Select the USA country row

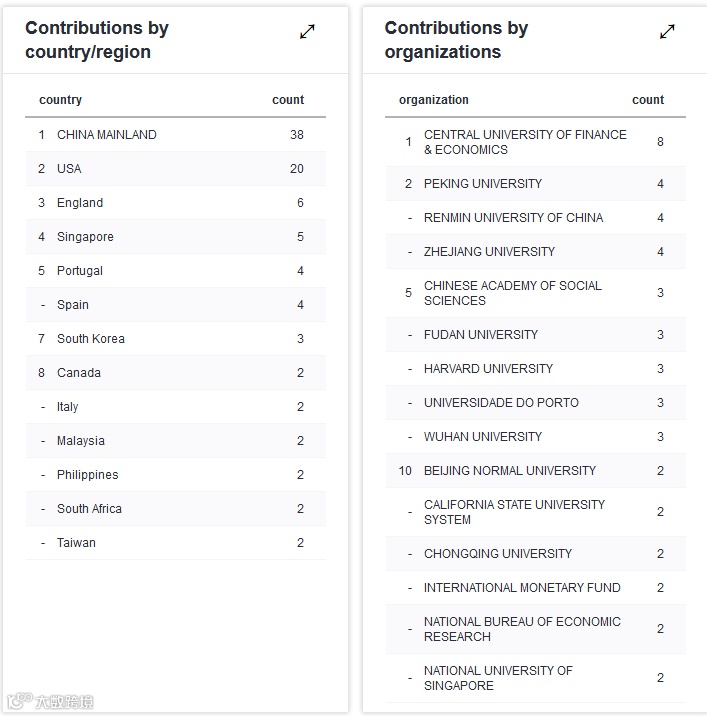point(69,169)
